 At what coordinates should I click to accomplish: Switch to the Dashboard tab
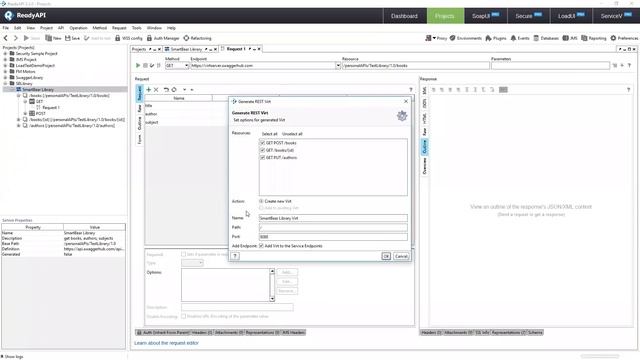[x=404, y=16]
